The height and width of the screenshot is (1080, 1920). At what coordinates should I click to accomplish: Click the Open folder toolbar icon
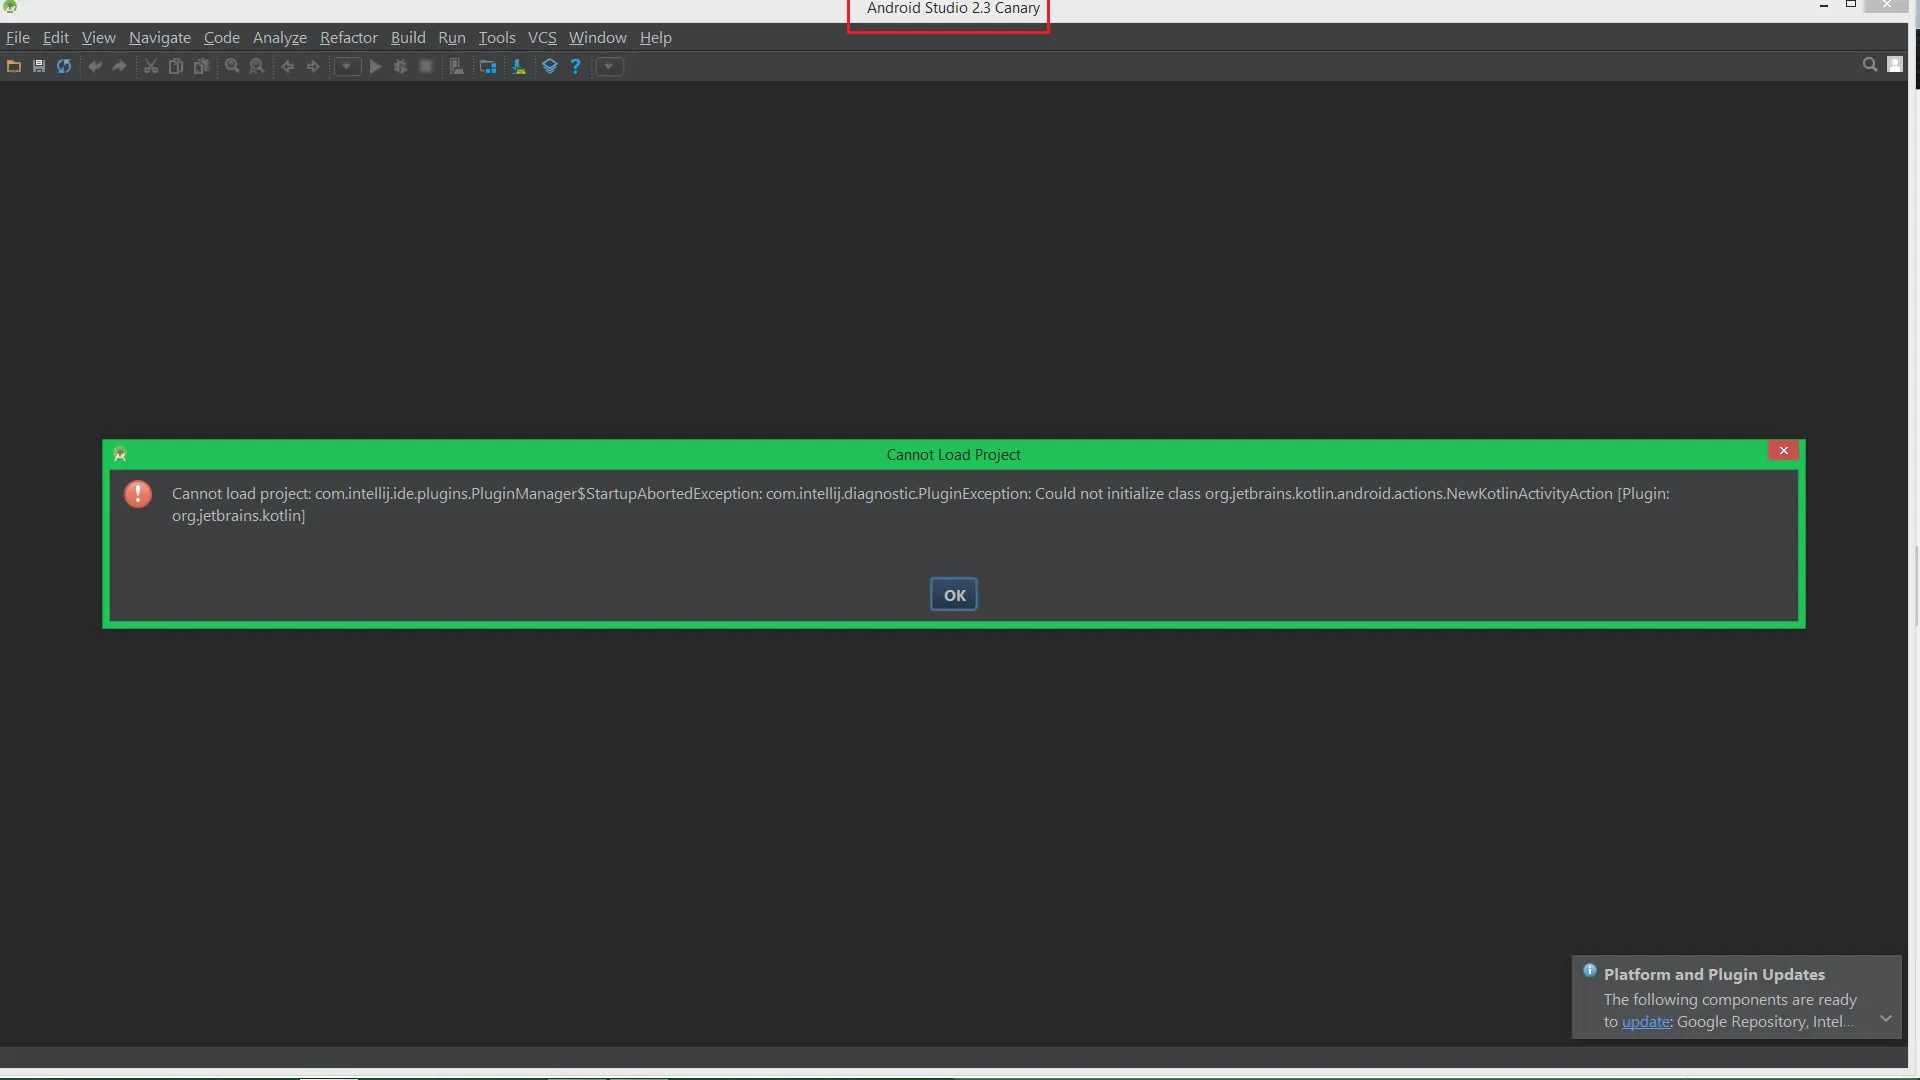point(14,66)
